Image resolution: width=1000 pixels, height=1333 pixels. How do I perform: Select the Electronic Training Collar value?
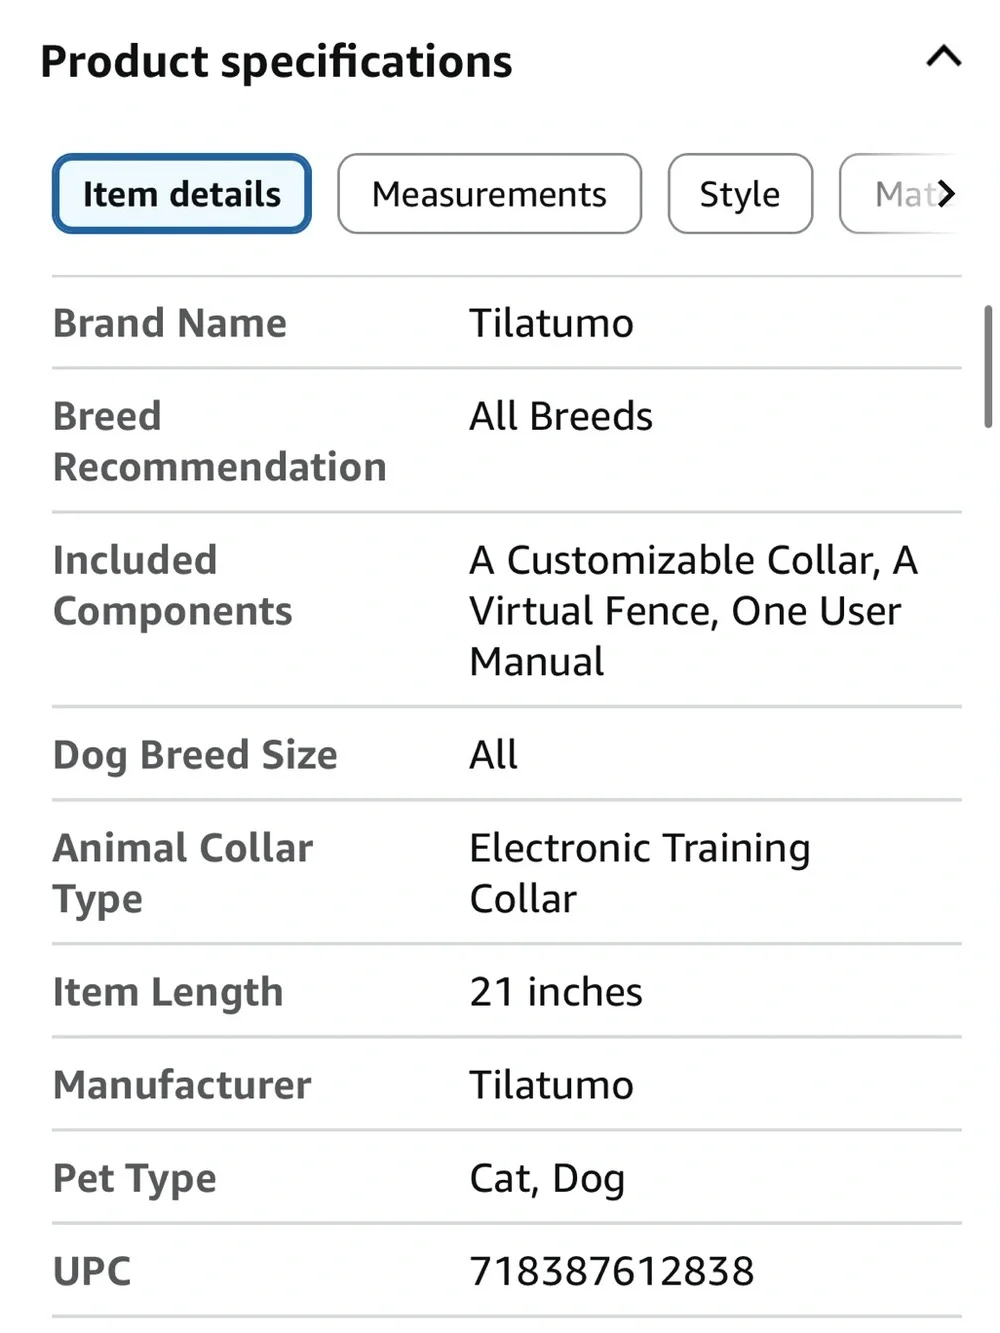(x=640, y=873)
